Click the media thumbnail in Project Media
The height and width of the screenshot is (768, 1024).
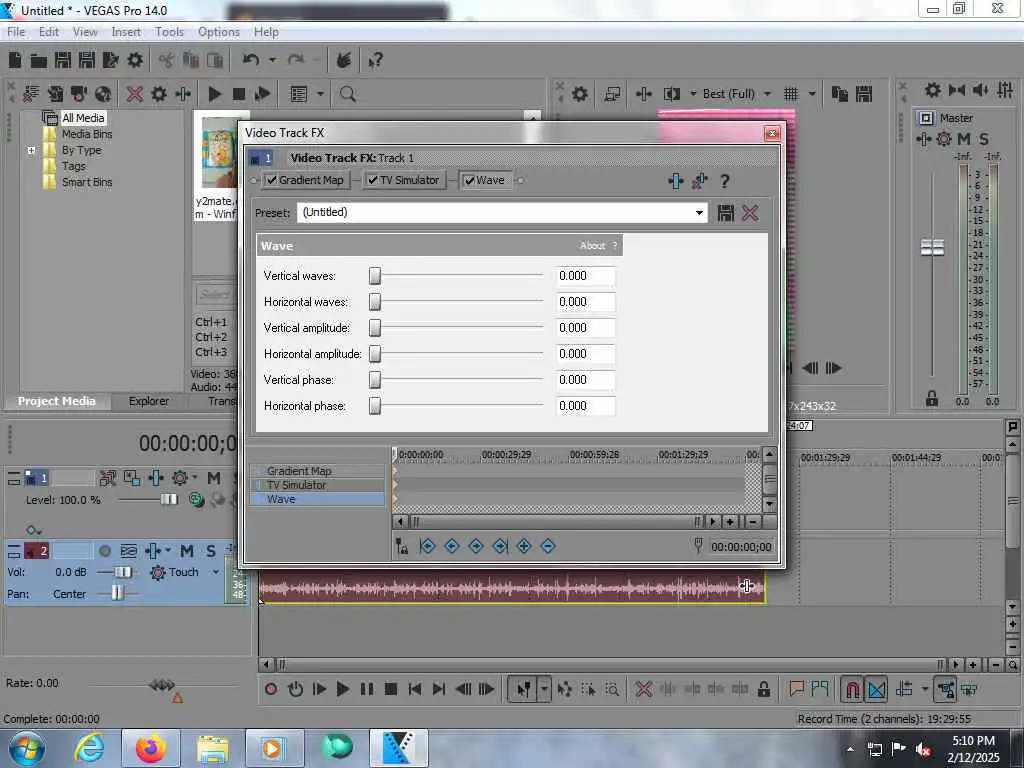[218, 153]
